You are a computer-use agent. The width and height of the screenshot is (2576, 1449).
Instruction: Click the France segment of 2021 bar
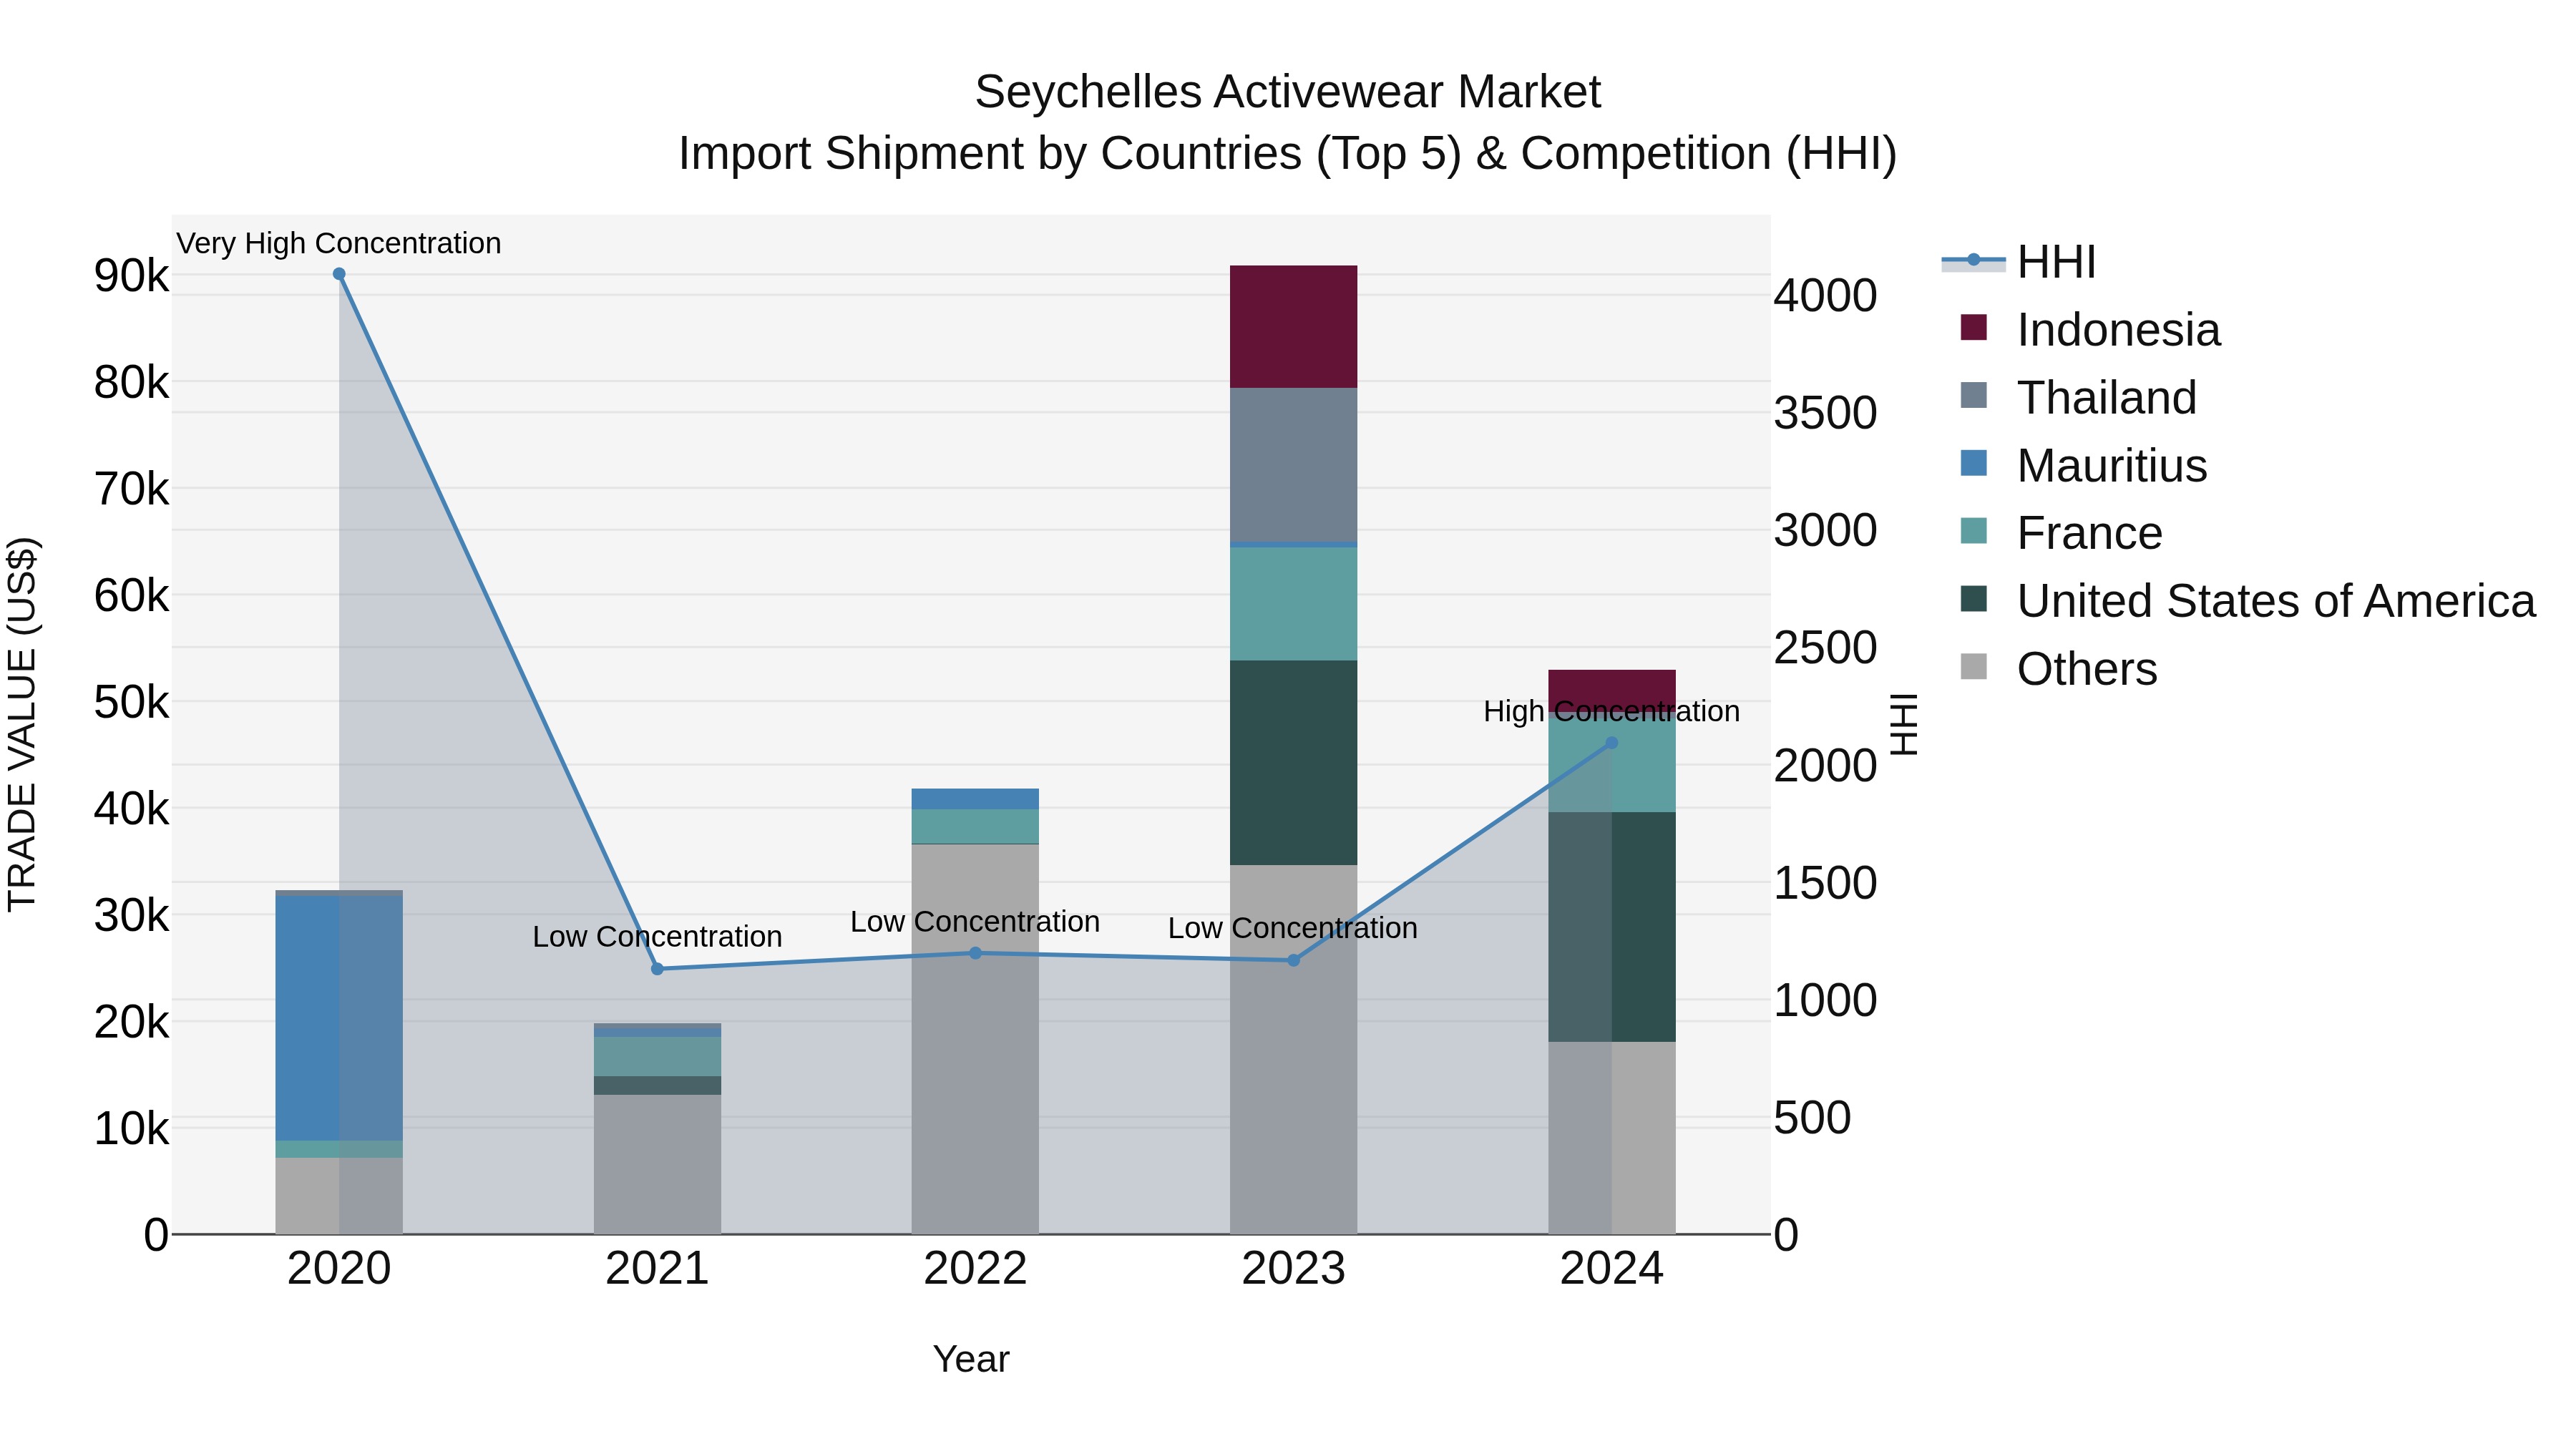(x=657, y=1057)
